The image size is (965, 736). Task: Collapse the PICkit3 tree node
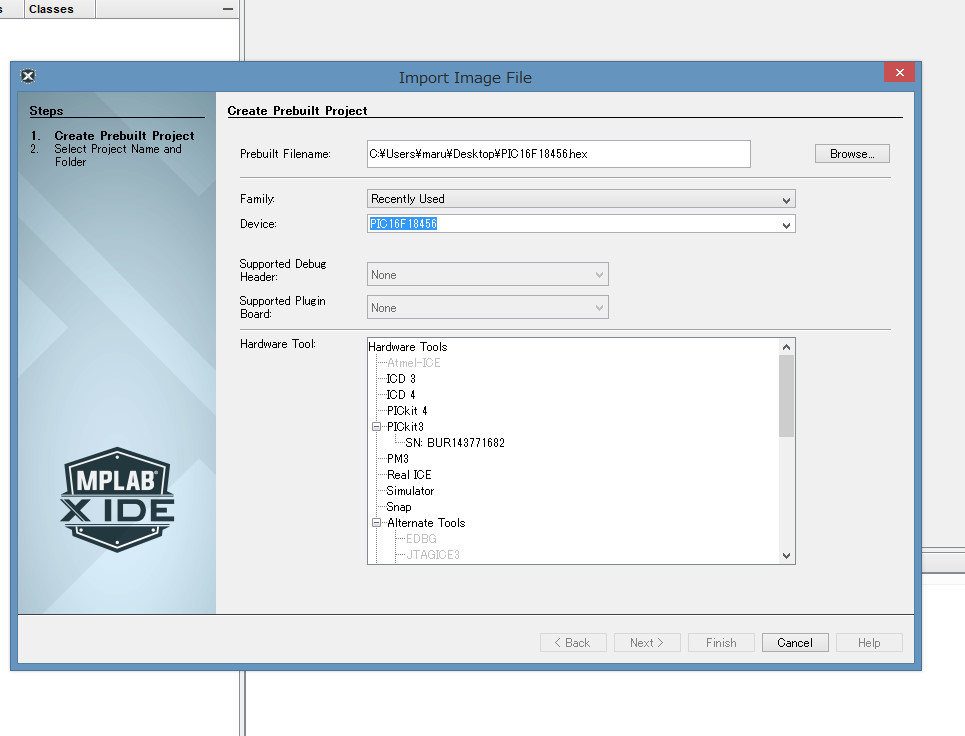(x=376, y=426)
